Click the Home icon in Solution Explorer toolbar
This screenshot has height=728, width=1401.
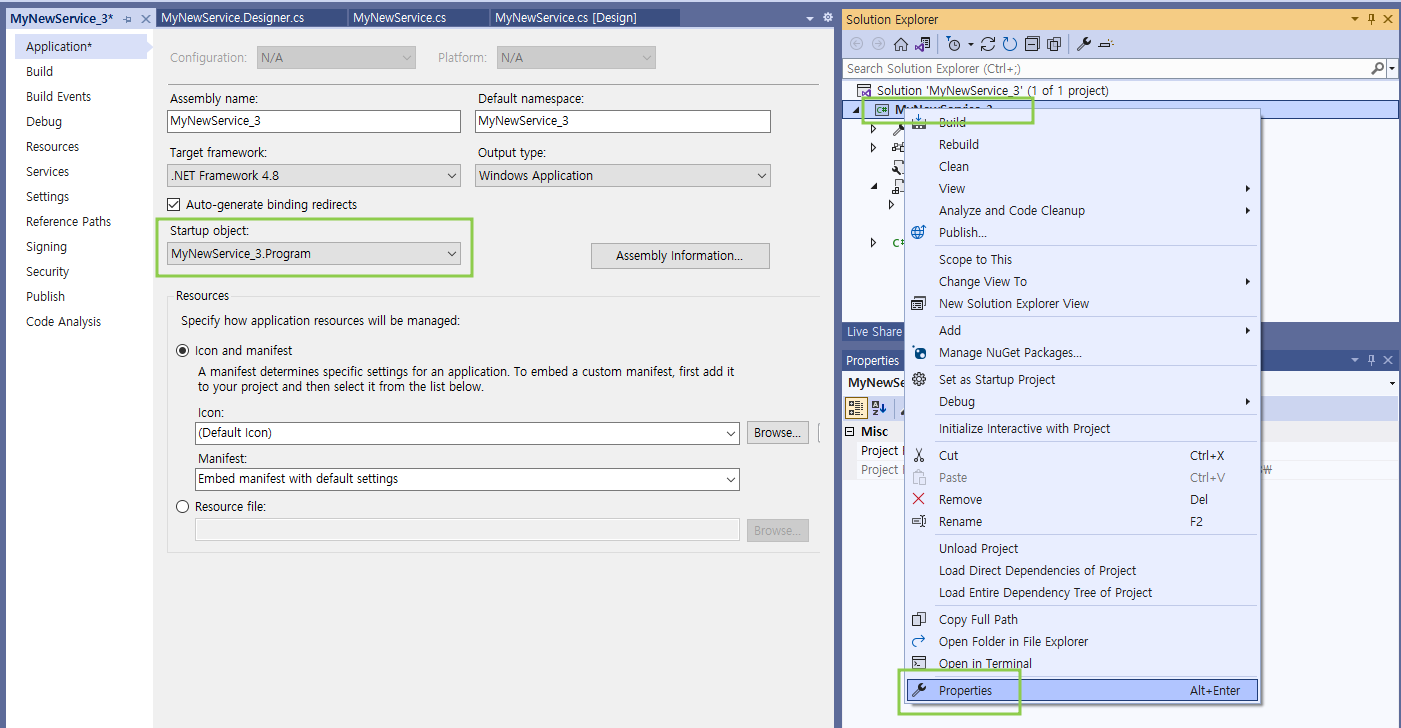tap(901, 44)
